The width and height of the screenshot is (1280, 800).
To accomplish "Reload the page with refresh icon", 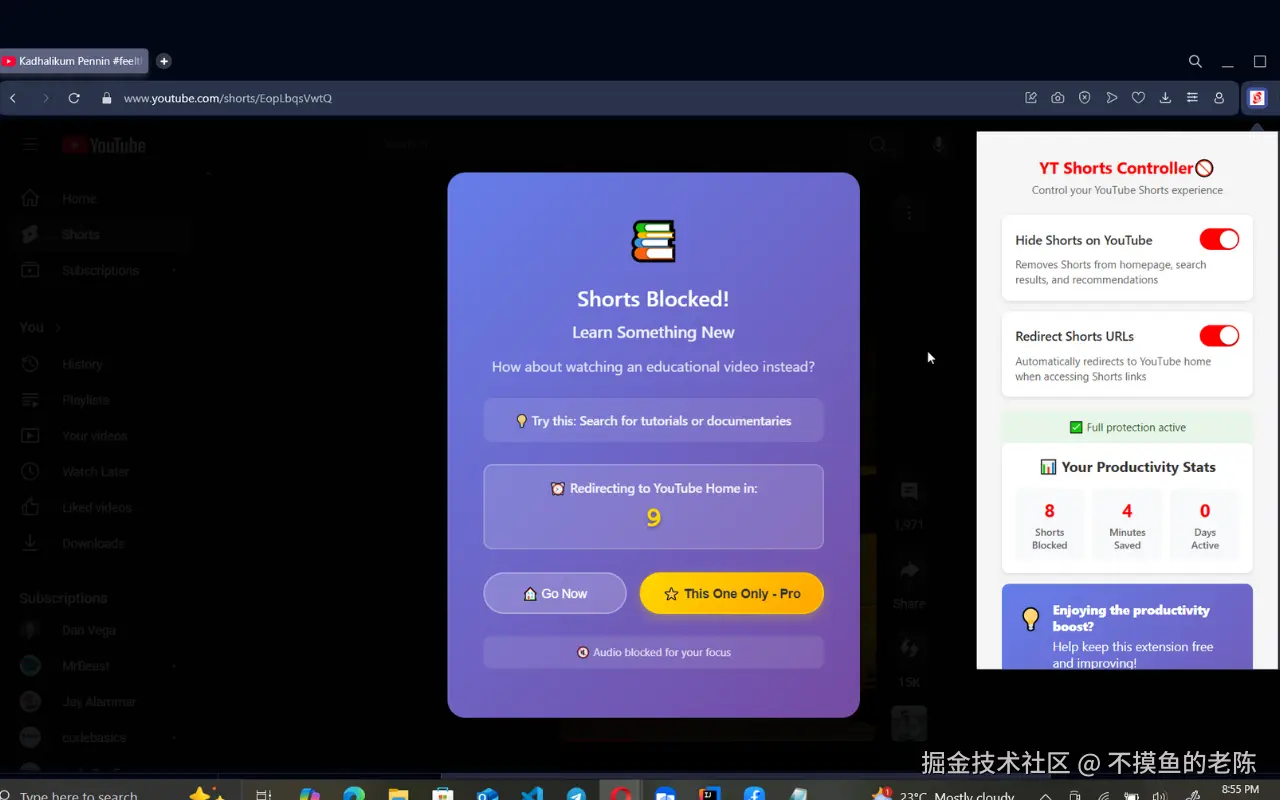I will pyautogui.click(x=74, y=98).
